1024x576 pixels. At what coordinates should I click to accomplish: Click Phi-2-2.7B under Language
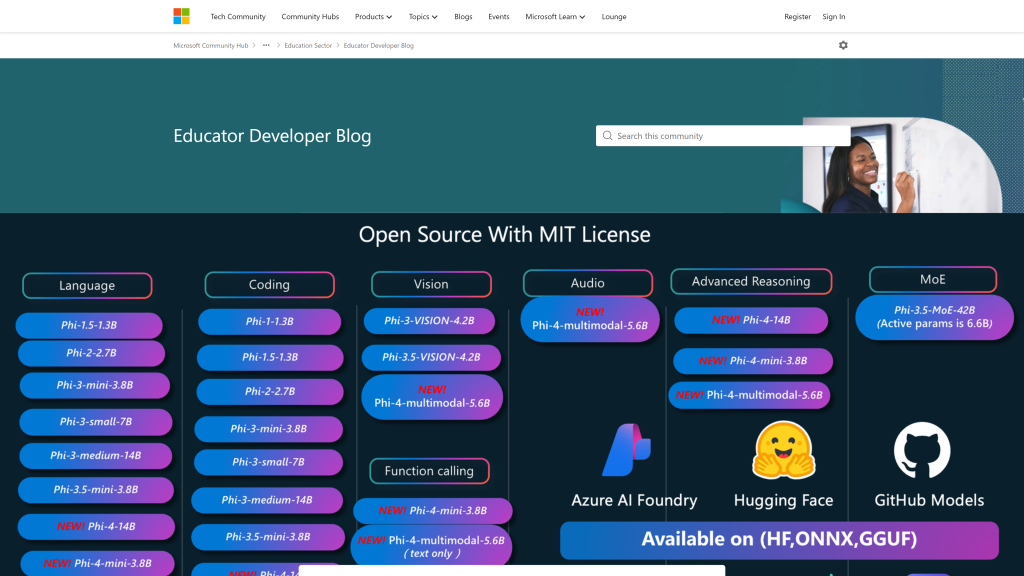click(91, 353)
